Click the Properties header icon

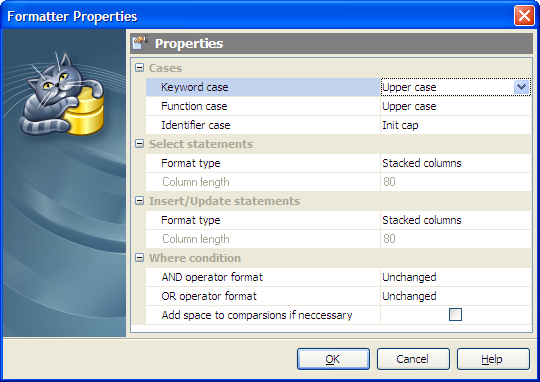pyautogui.click(x=140, y=43)
